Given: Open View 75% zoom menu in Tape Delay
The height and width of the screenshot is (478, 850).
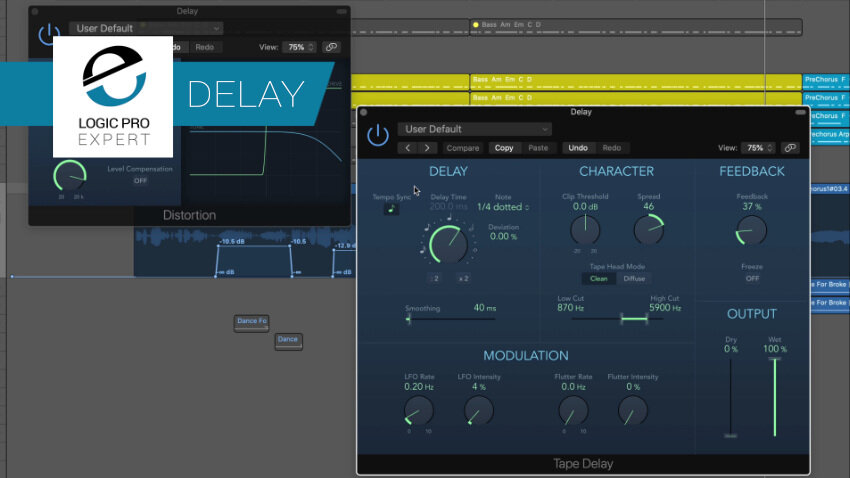Looking at the screenshot, I should [x=759, y=148].
